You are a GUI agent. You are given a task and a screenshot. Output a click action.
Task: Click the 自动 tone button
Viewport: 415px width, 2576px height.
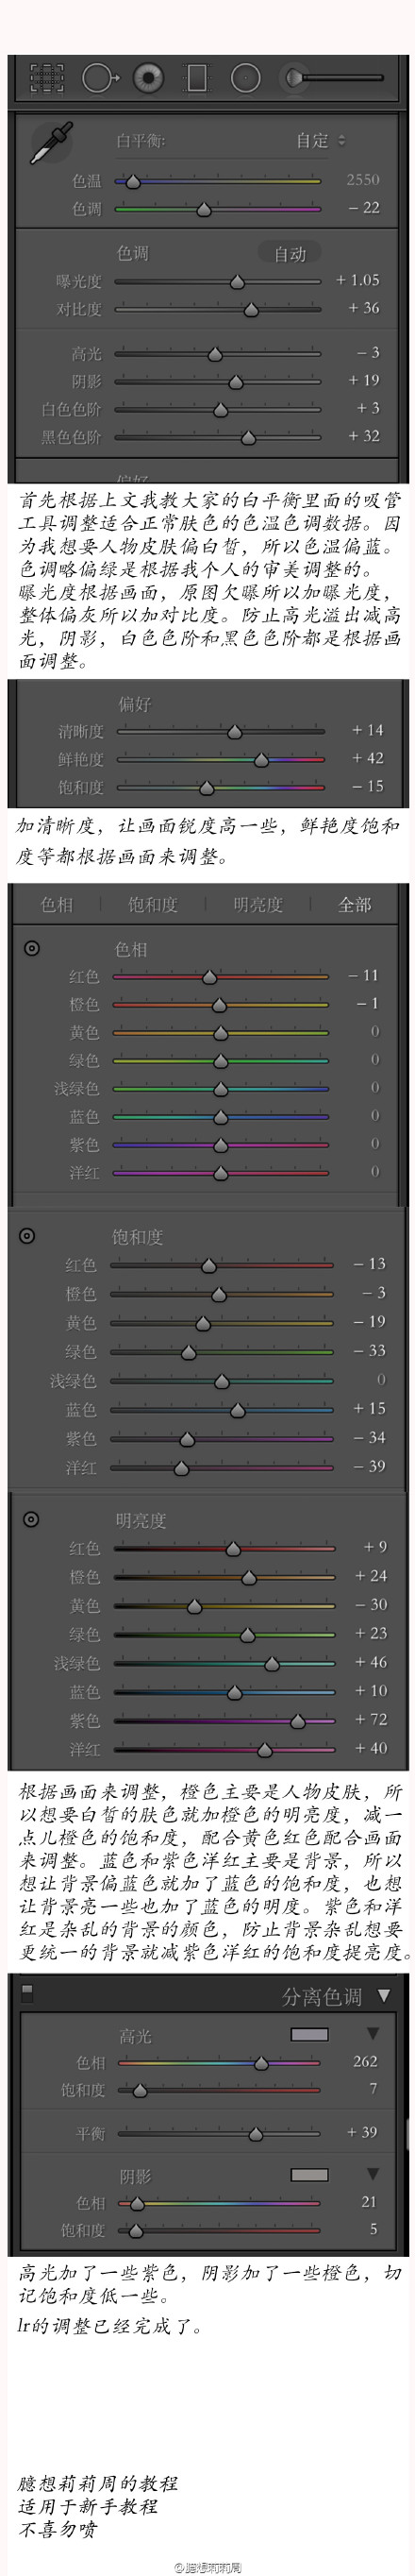click(290, 254)
